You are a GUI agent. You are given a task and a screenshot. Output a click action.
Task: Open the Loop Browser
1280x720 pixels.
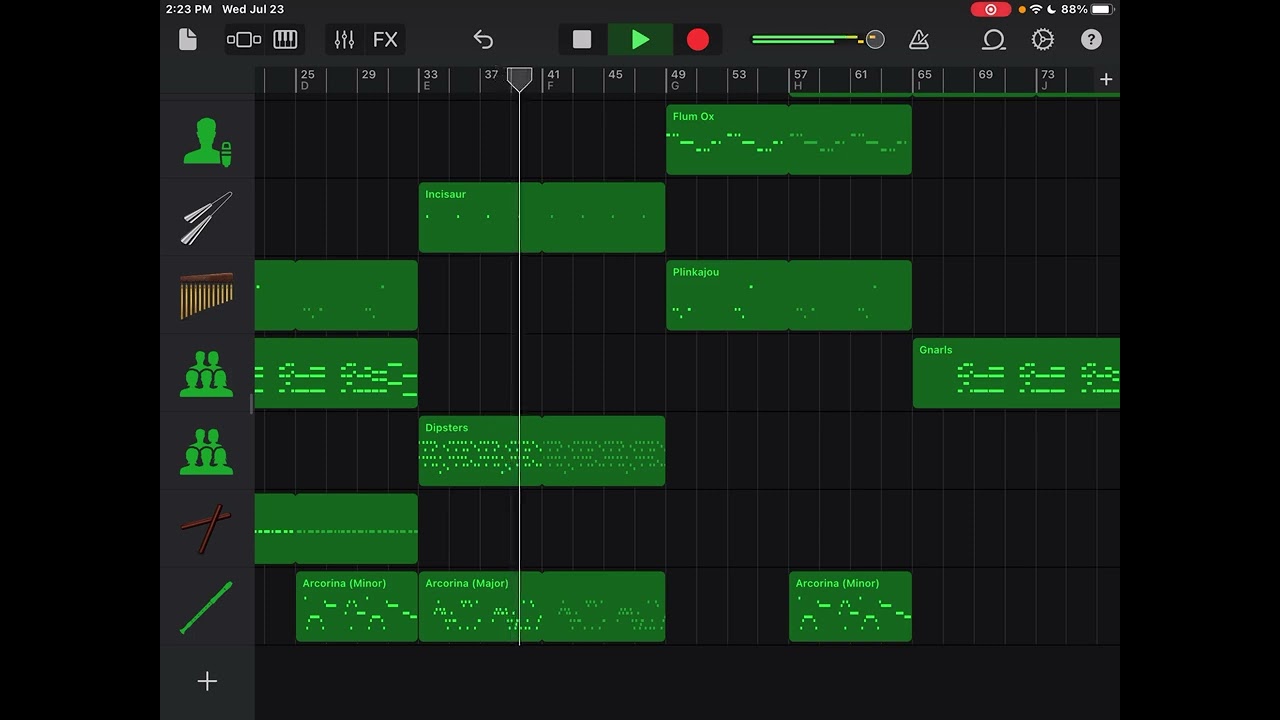point(993,39)
